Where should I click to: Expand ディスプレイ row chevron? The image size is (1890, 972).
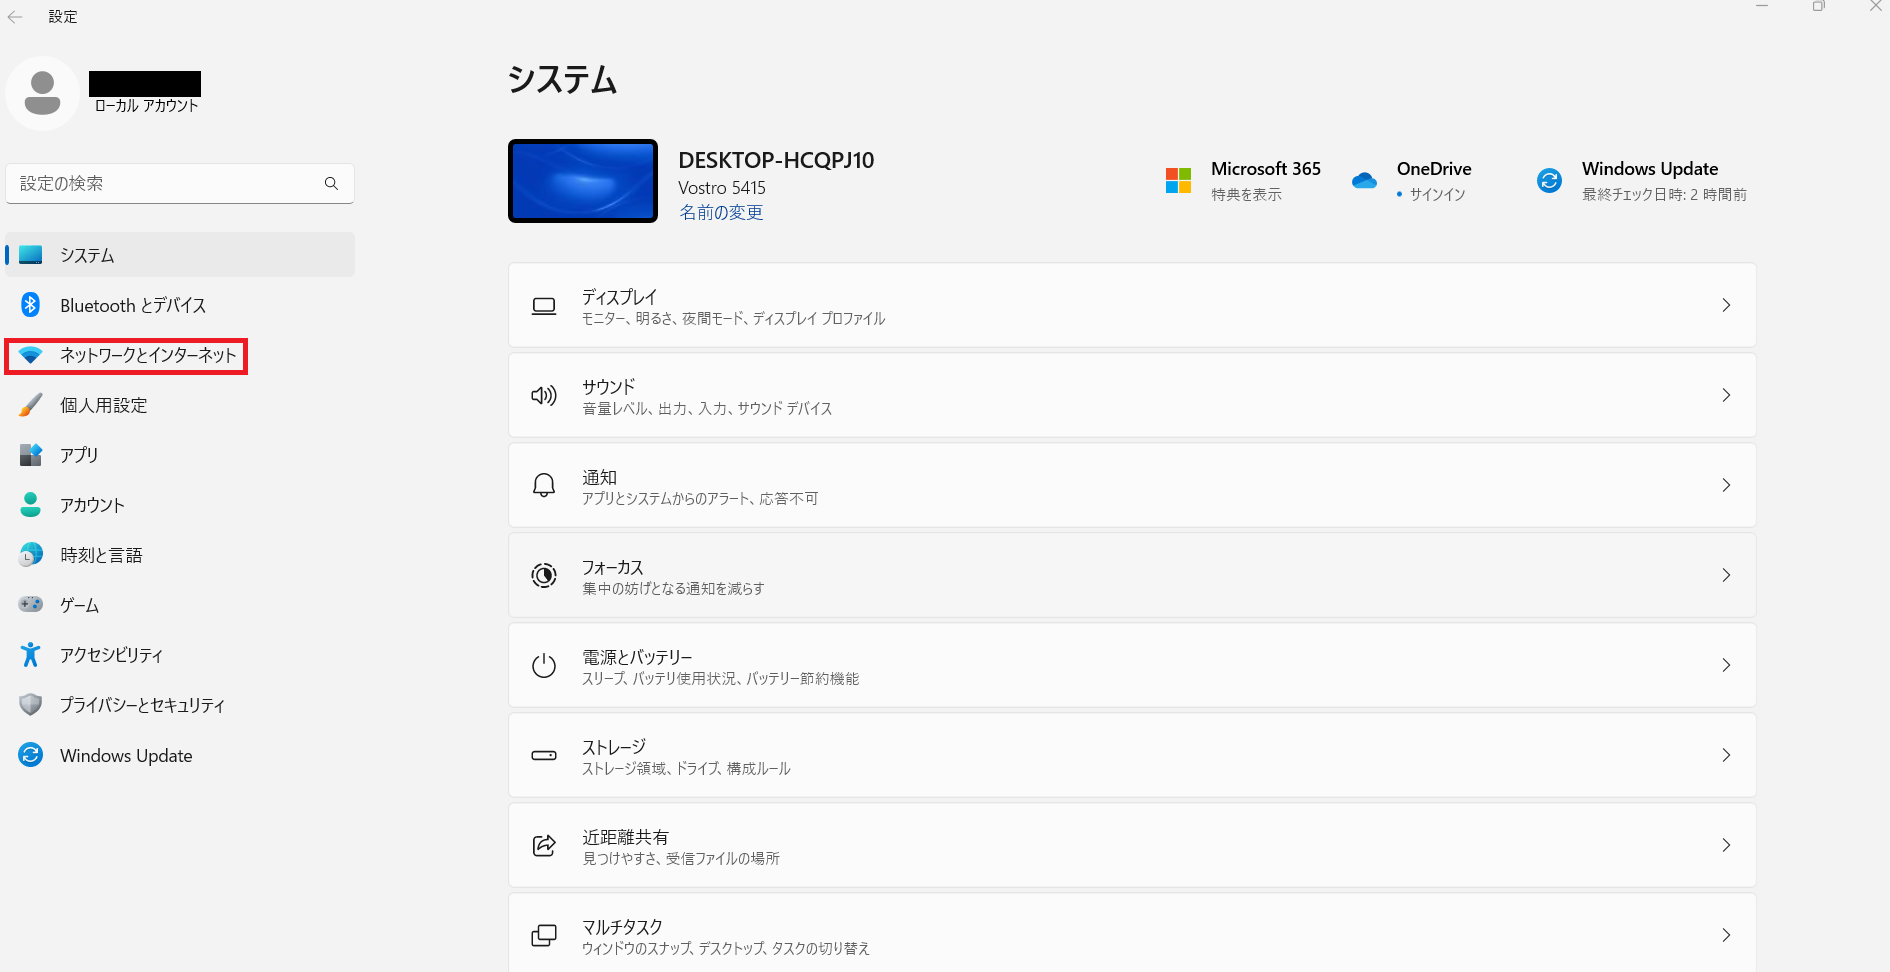(1726, 305)
